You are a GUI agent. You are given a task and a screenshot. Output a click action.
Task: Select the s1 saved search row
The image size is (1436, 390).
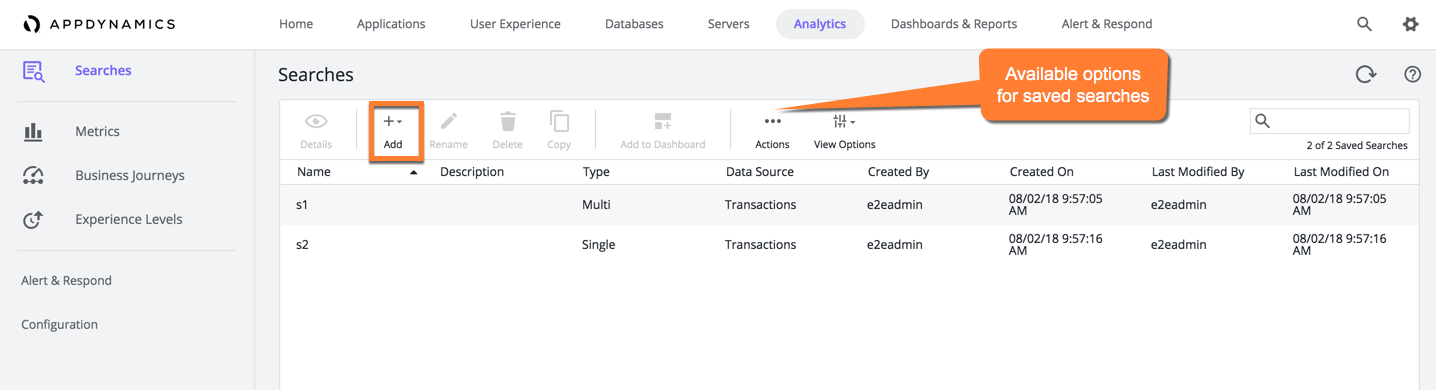coord(848,205)
